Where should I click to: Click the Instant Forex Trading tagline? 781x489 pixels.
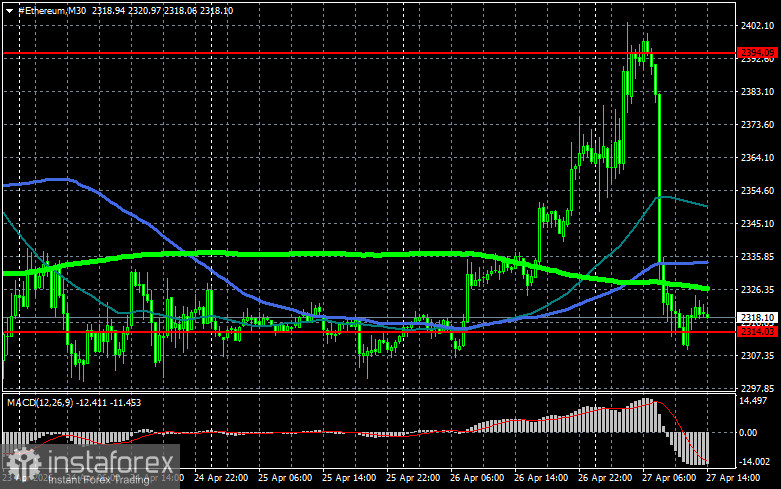[99, 480]
